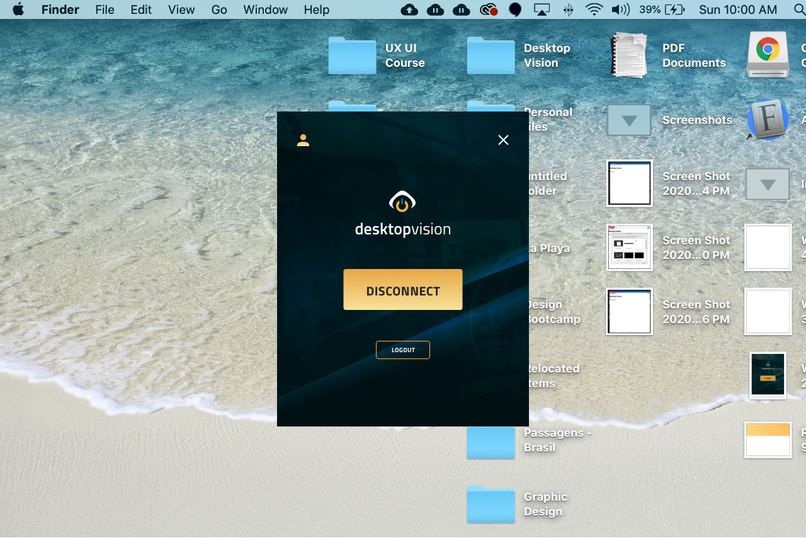
Task: Select the UX UI Course folder
Action: point(352,55)
